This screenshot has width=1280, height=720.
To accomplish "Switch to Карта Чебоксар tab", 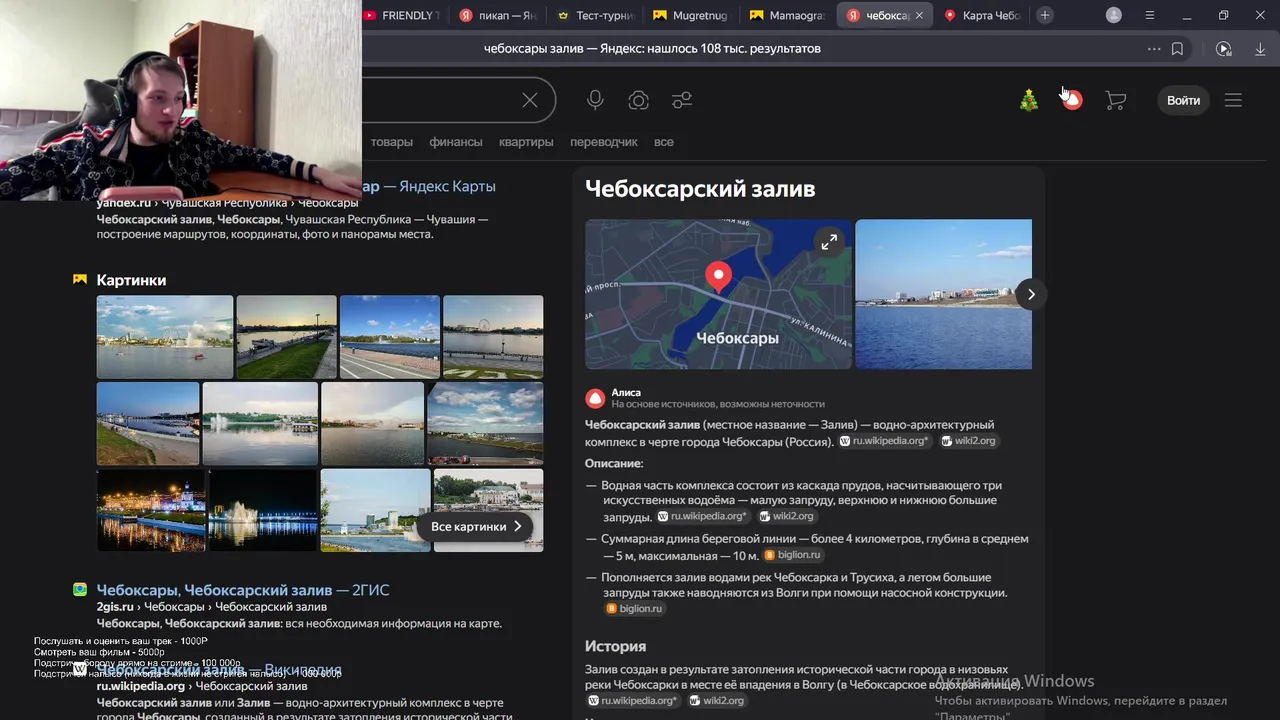I will 983,15.
